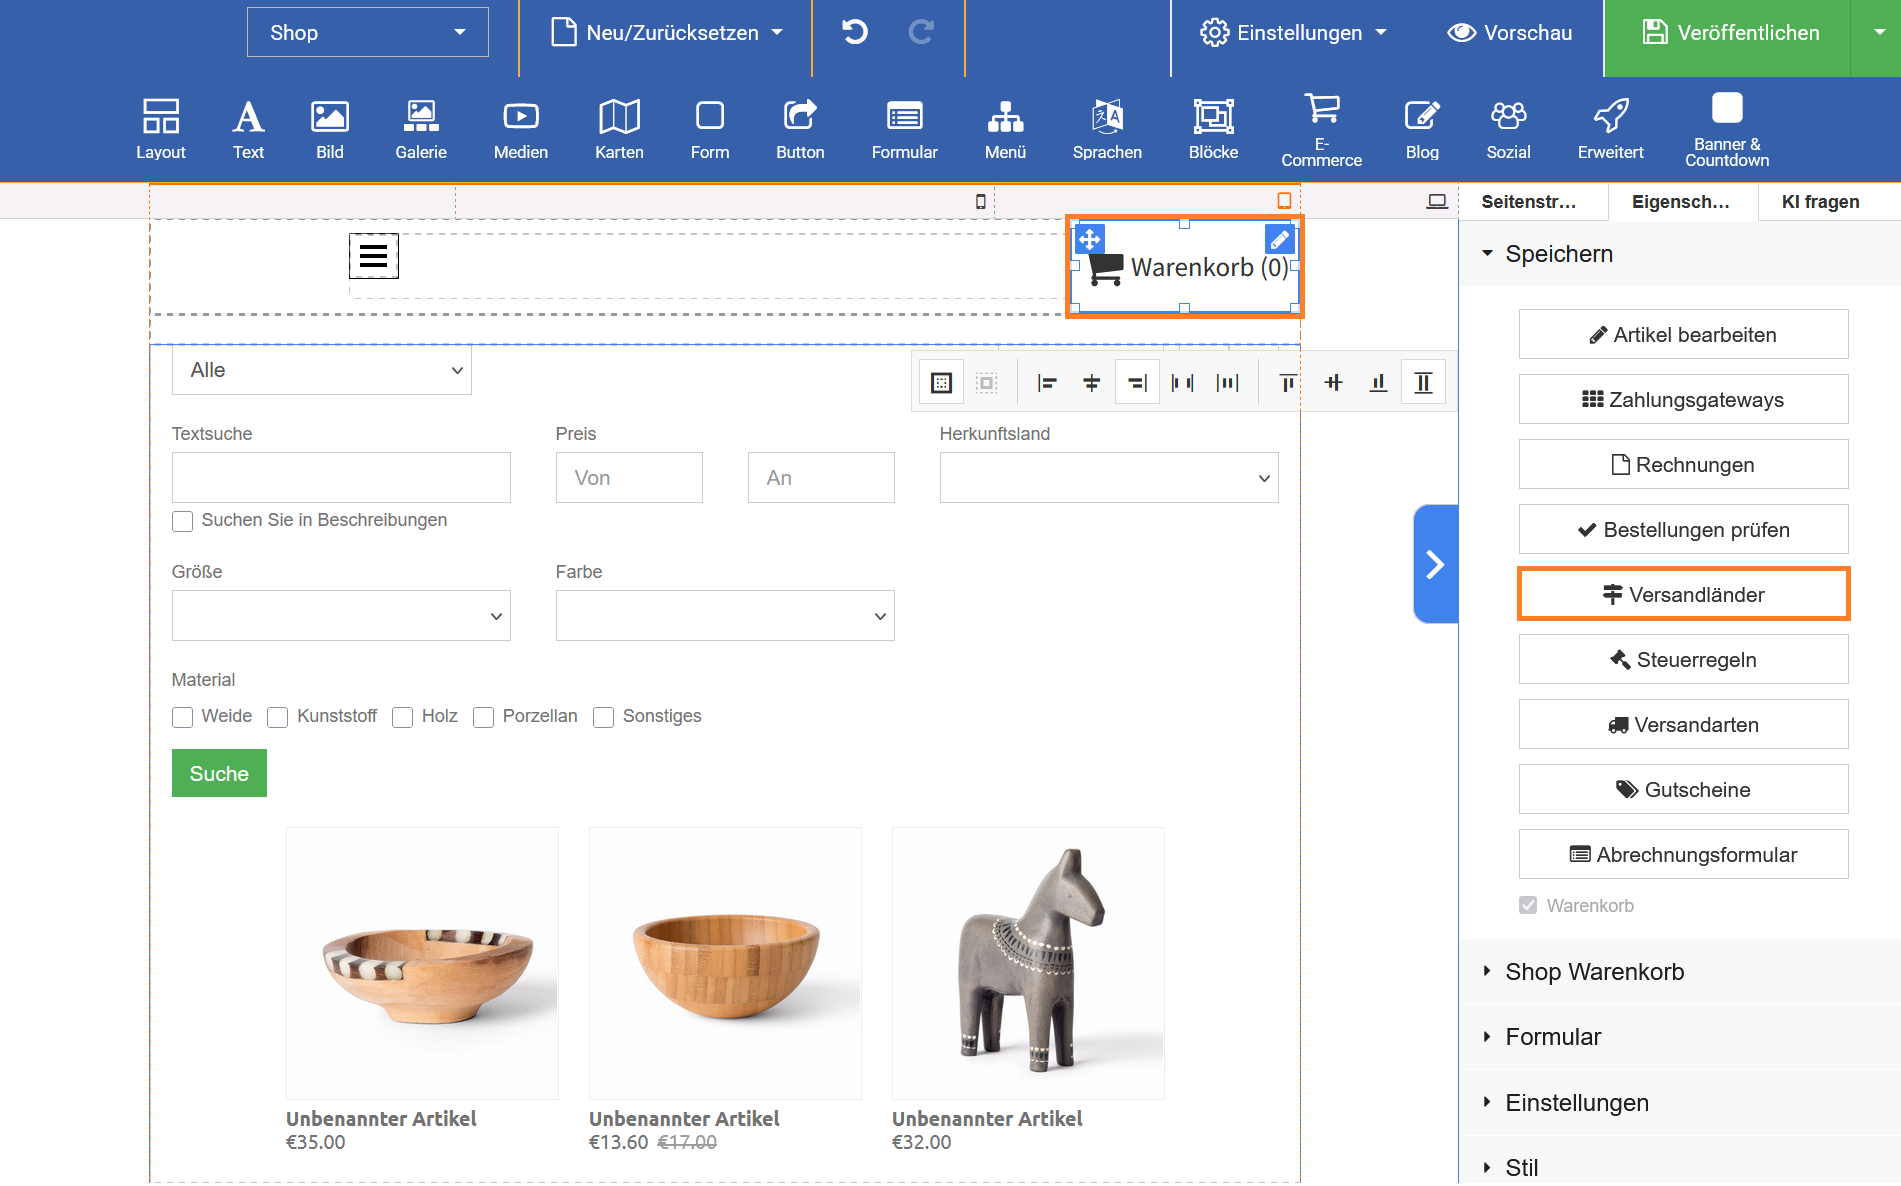Open the E-Commerce tool

pos(1321,130)
